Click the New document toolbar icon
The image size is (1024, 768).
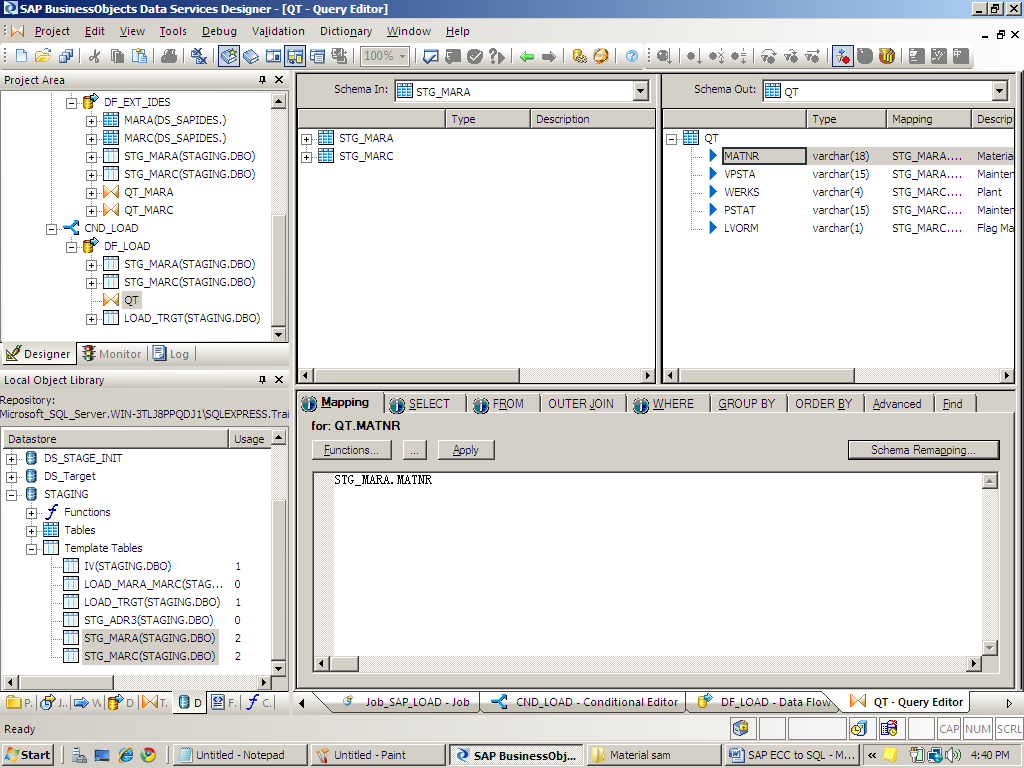pyautogui.click(x=21, y=56)
